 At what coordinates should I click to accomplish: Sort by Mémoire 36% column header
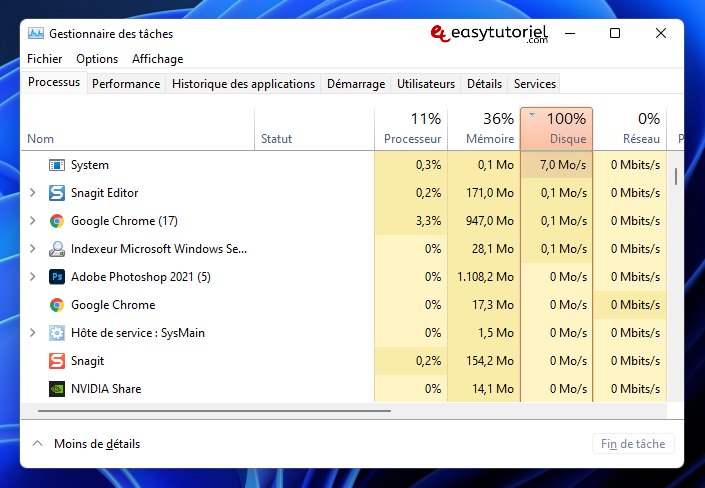pos(484,129)
